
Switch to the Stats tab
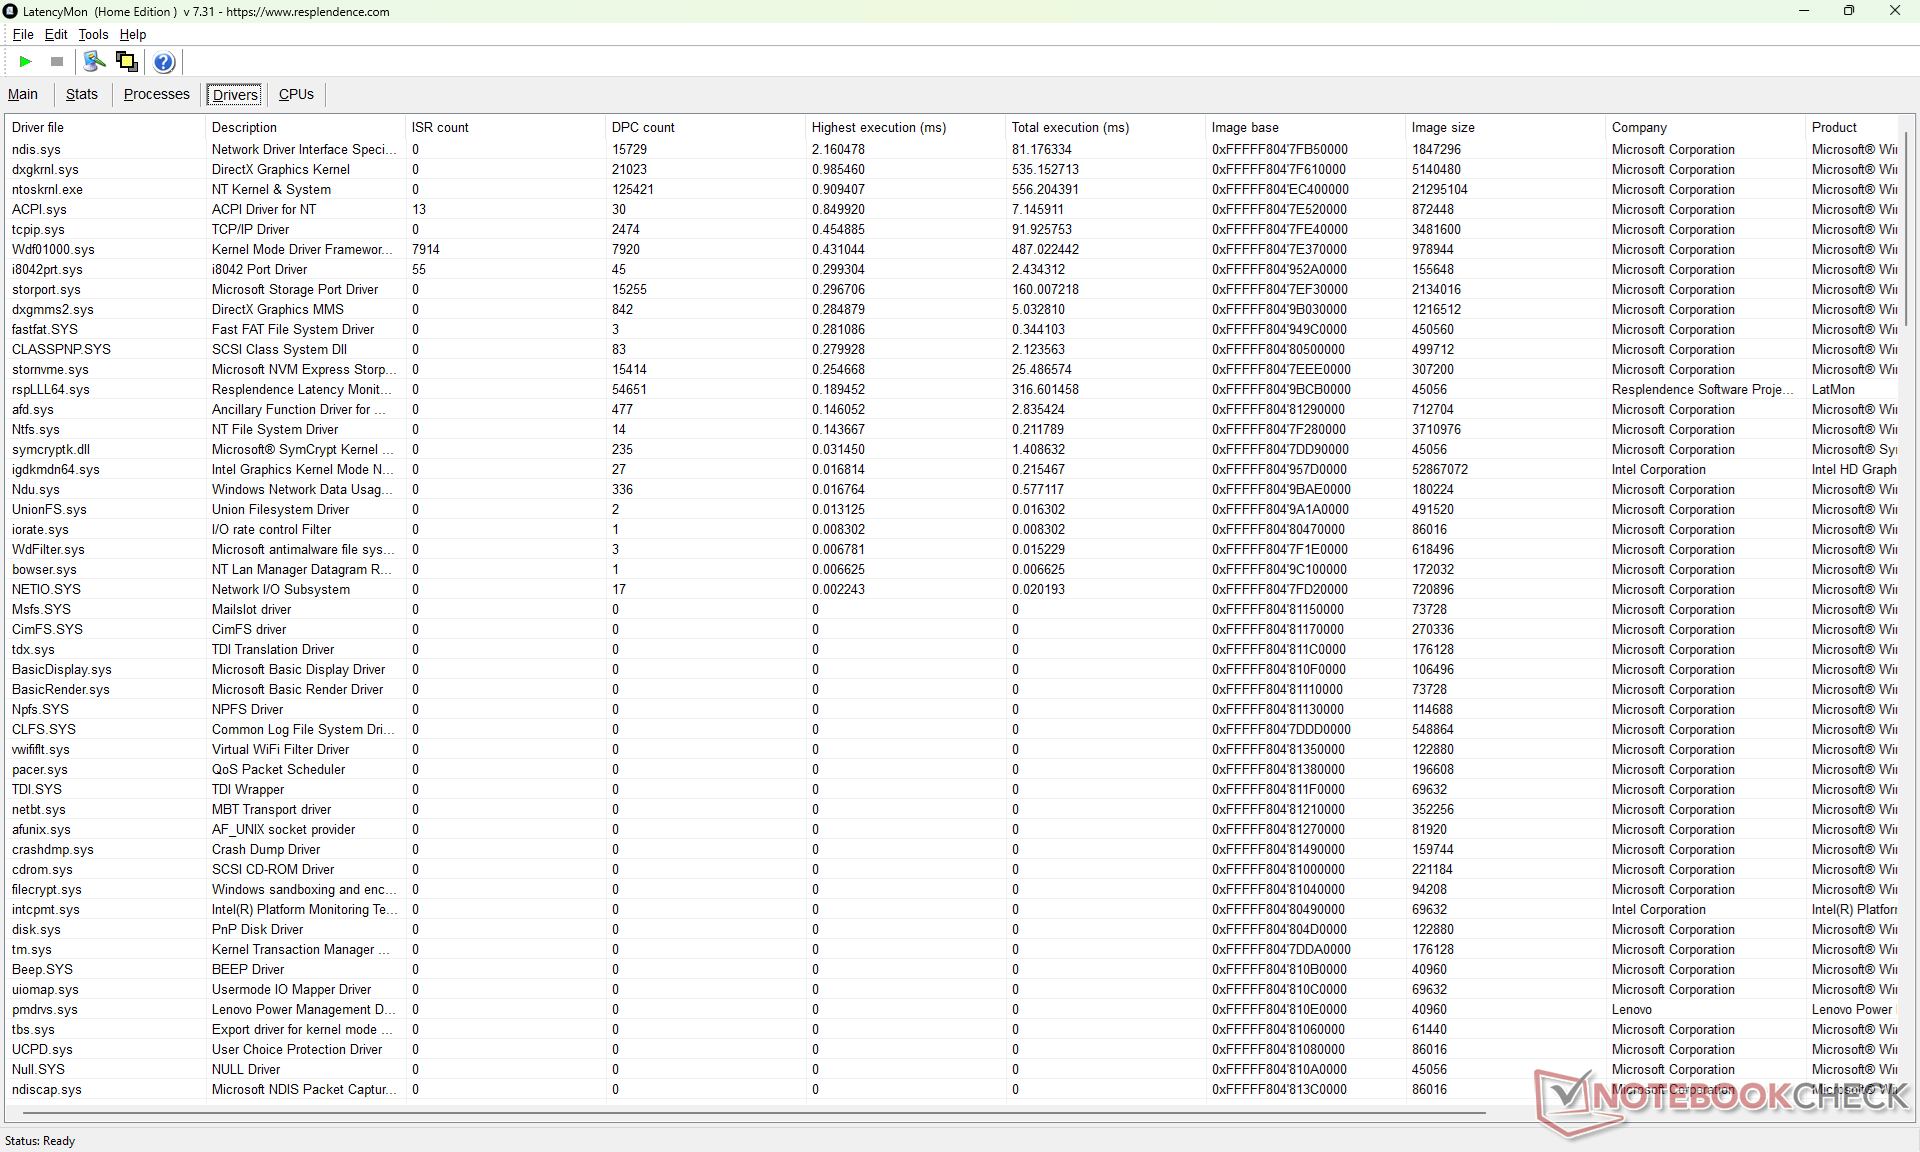point(82,94)
